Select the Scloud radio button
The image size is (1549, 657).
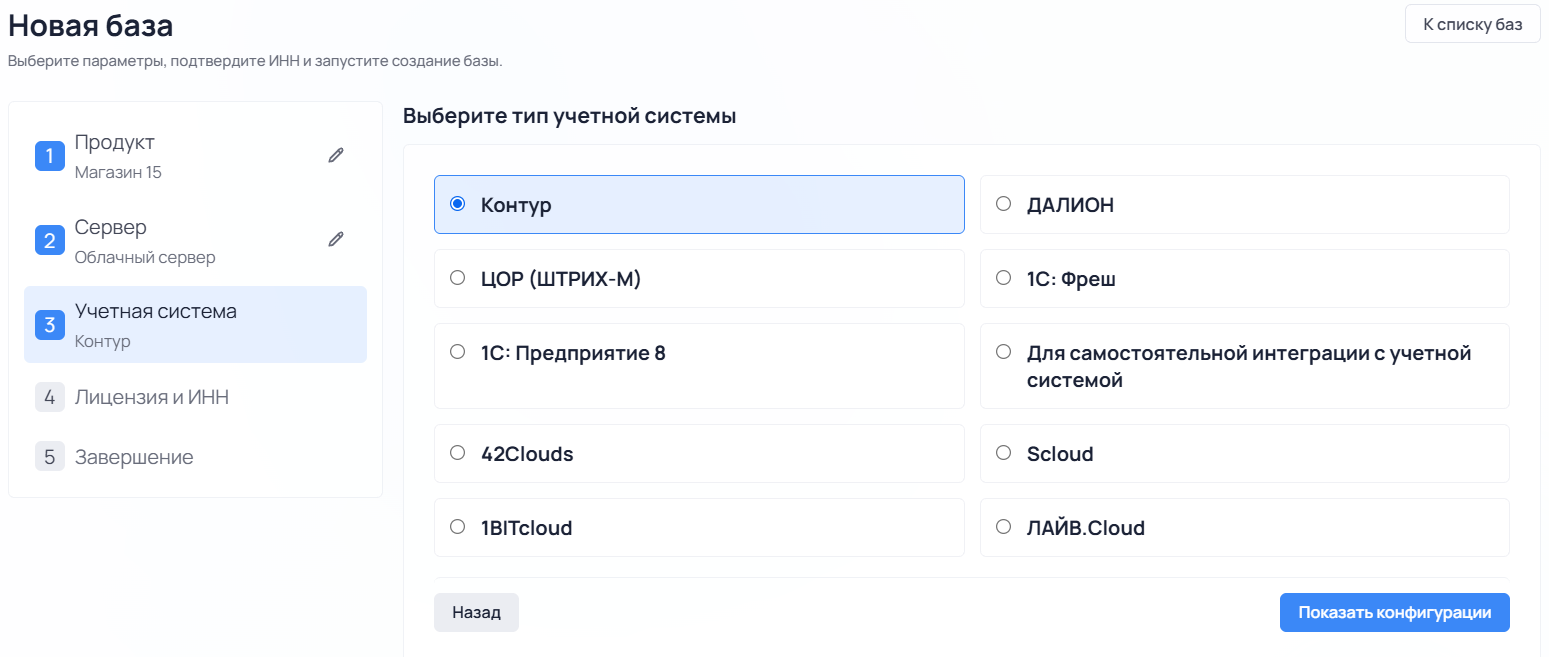pyautogui.click(x=1004, y=453)
